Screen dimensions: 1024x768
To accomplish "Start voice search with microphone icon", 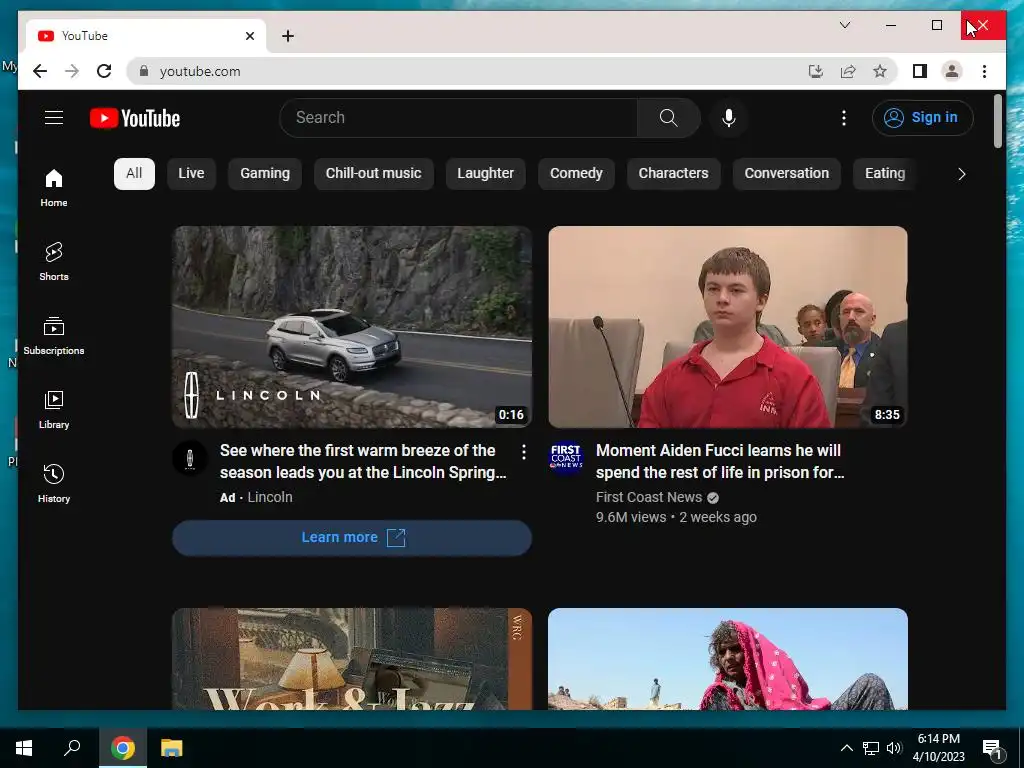I will [x=729, y=118].
